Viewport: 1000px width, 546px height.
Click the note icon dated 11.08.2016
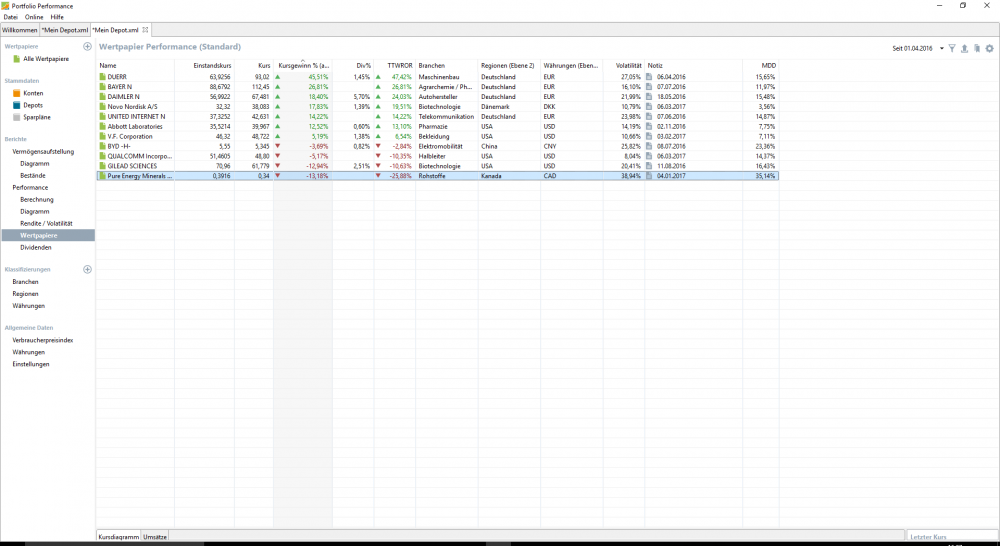(649, 166)
